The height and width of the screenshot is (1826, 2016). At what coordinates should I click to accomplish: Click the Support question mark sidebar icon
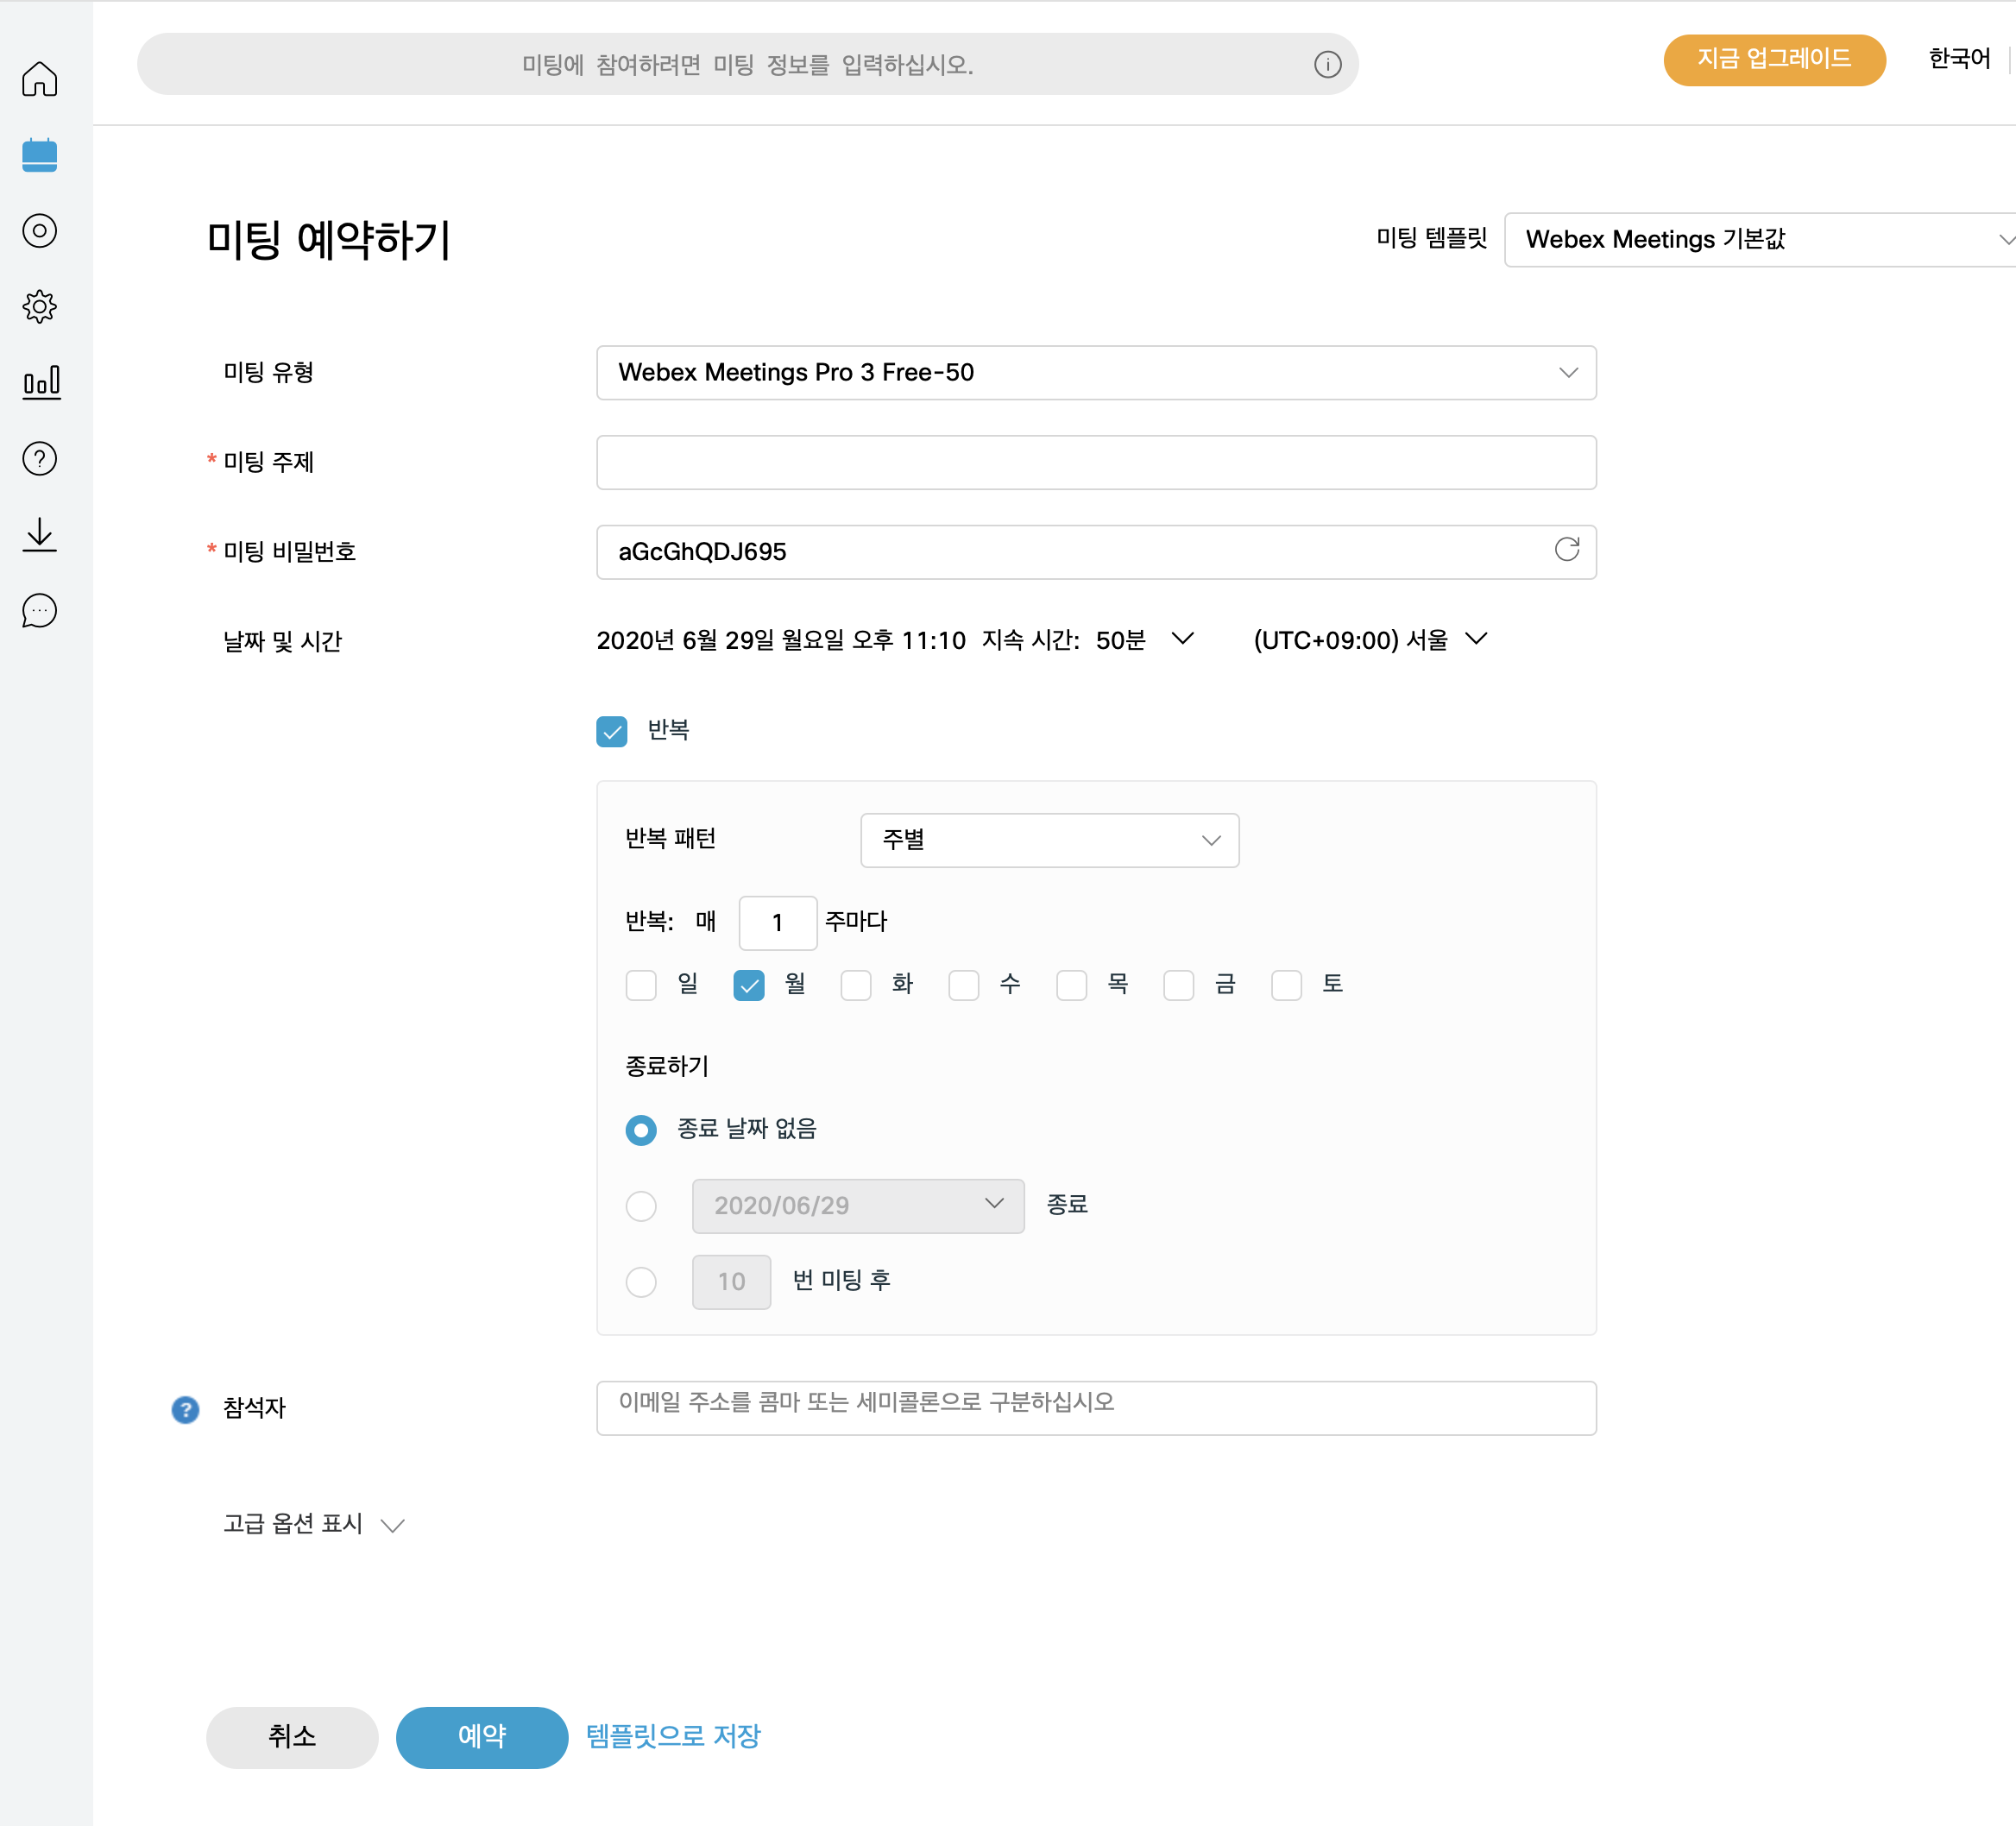click(40, 459)
